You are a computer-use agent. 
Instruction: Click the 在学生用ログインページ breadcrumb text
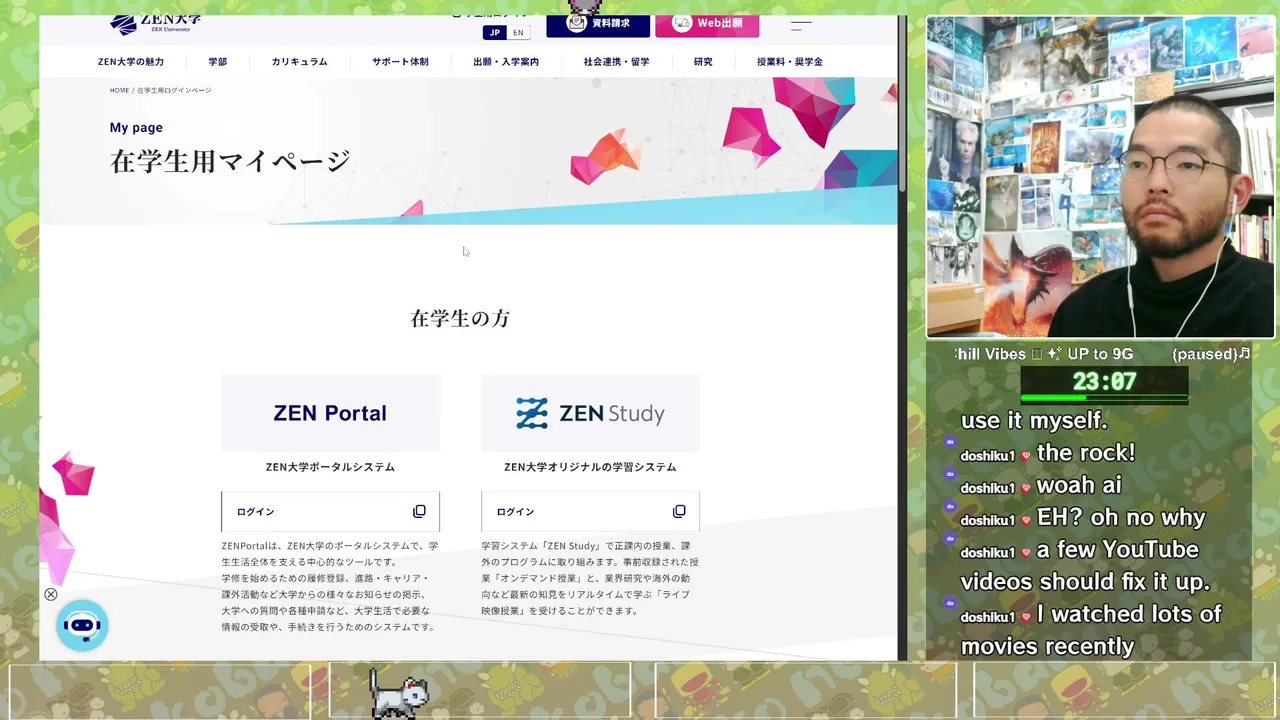174,90
